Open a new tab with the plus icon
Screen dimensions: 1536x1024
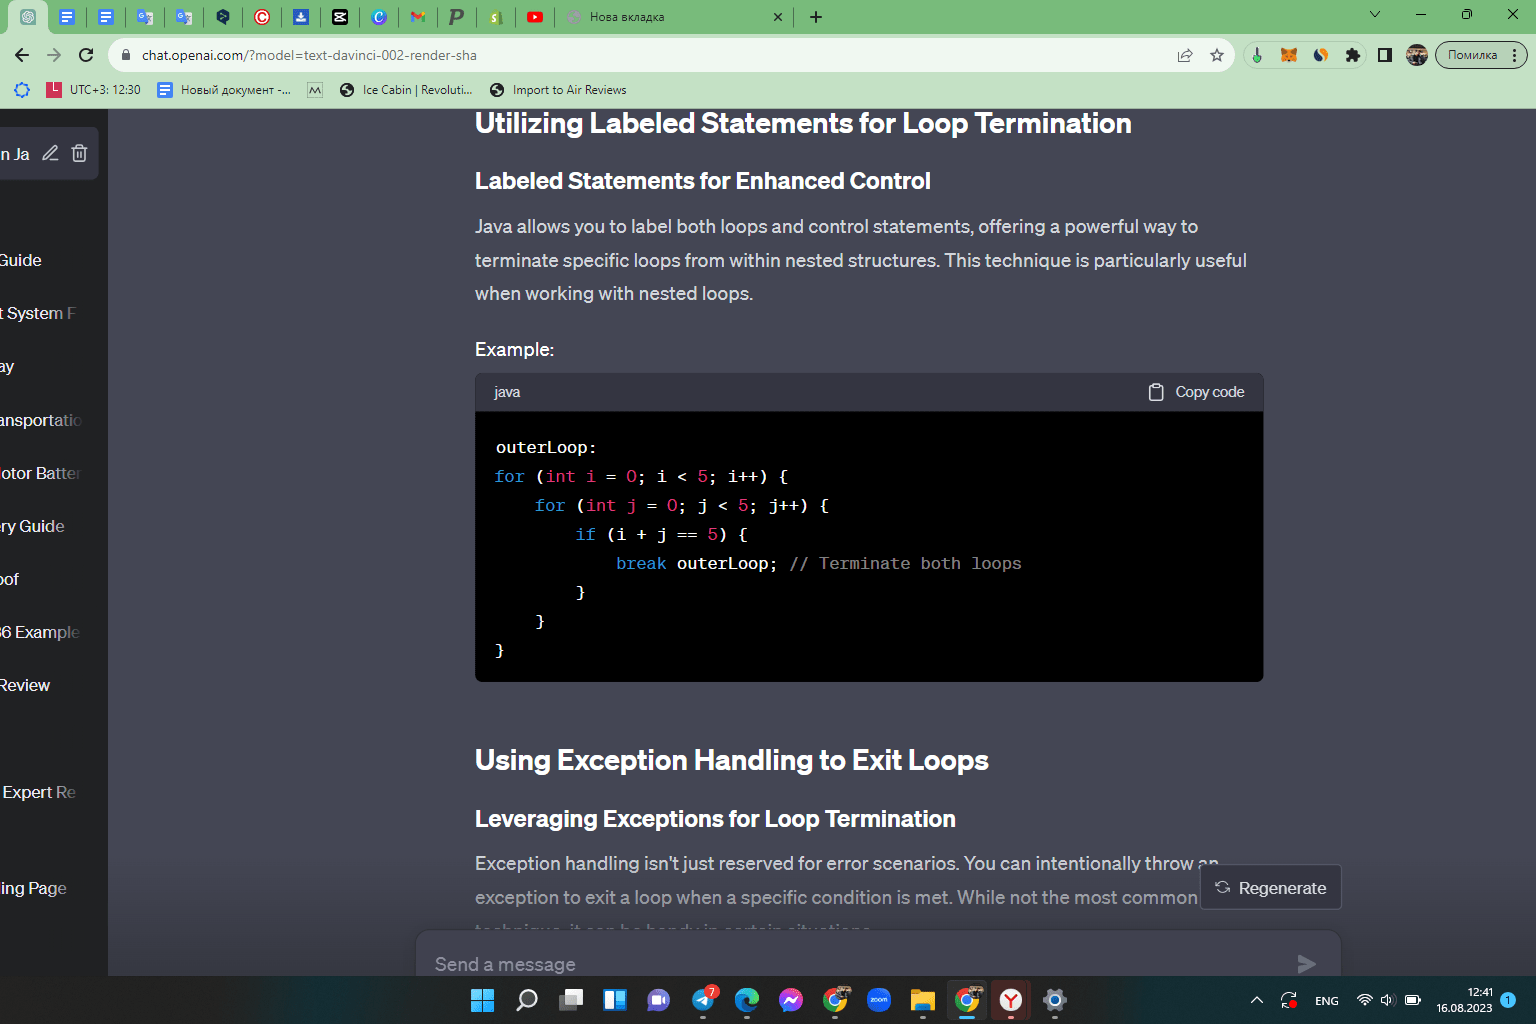pos(816,17)
